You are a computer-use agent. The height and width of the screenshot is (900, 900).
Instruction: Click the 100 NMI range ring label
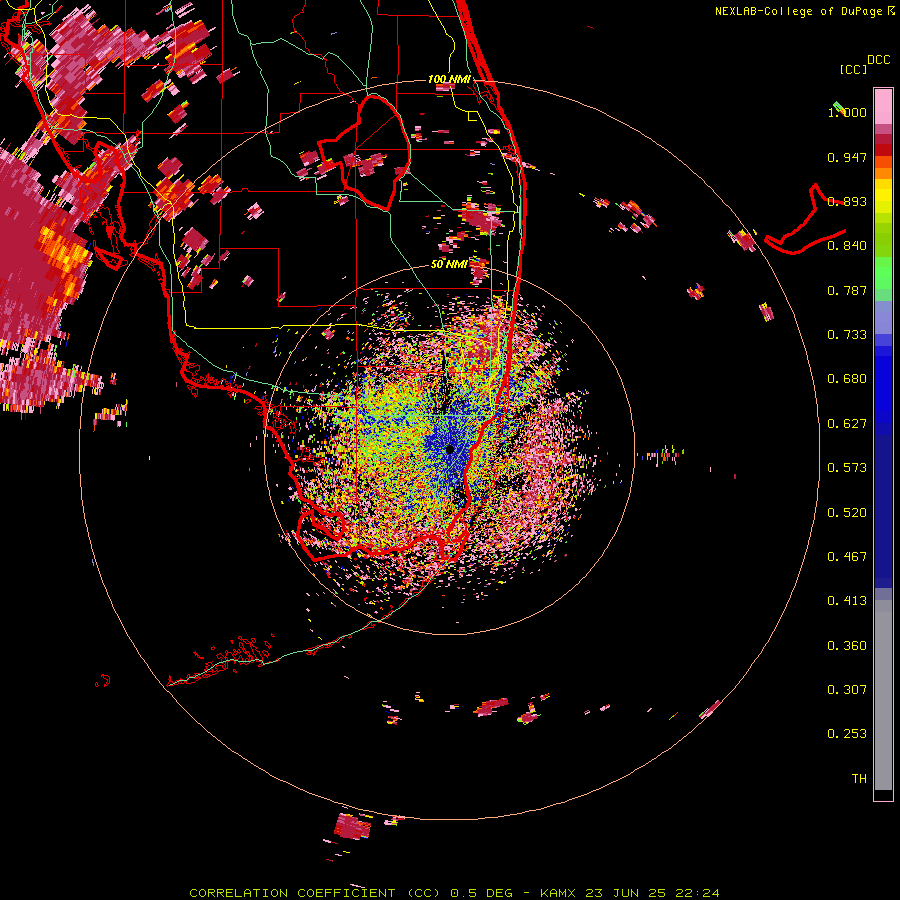point(449,79)
